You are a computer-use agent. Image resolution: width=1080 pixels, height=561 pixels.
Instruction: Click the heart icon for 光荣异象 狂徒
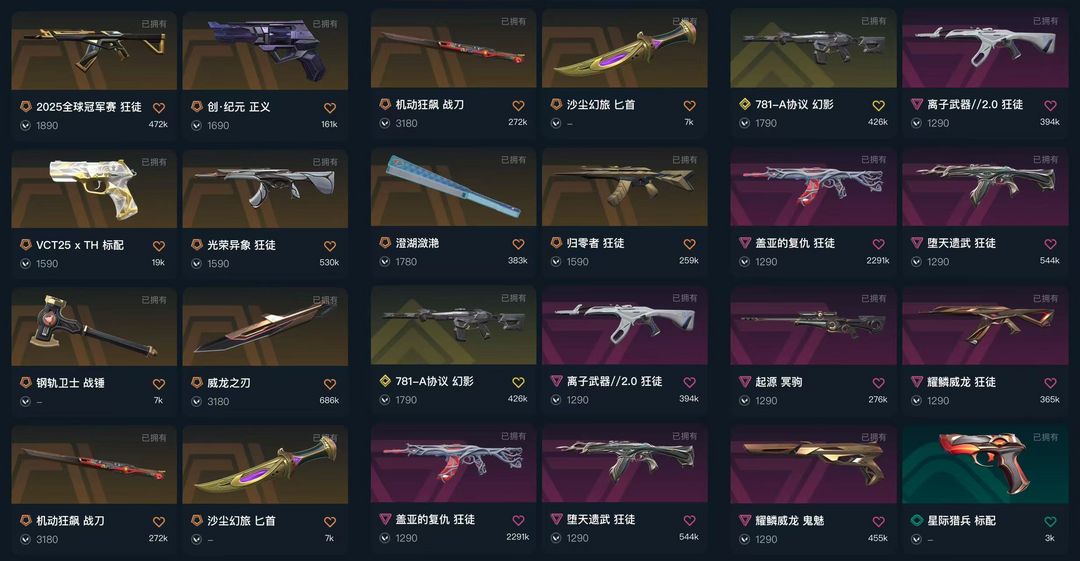pos(330,246)
